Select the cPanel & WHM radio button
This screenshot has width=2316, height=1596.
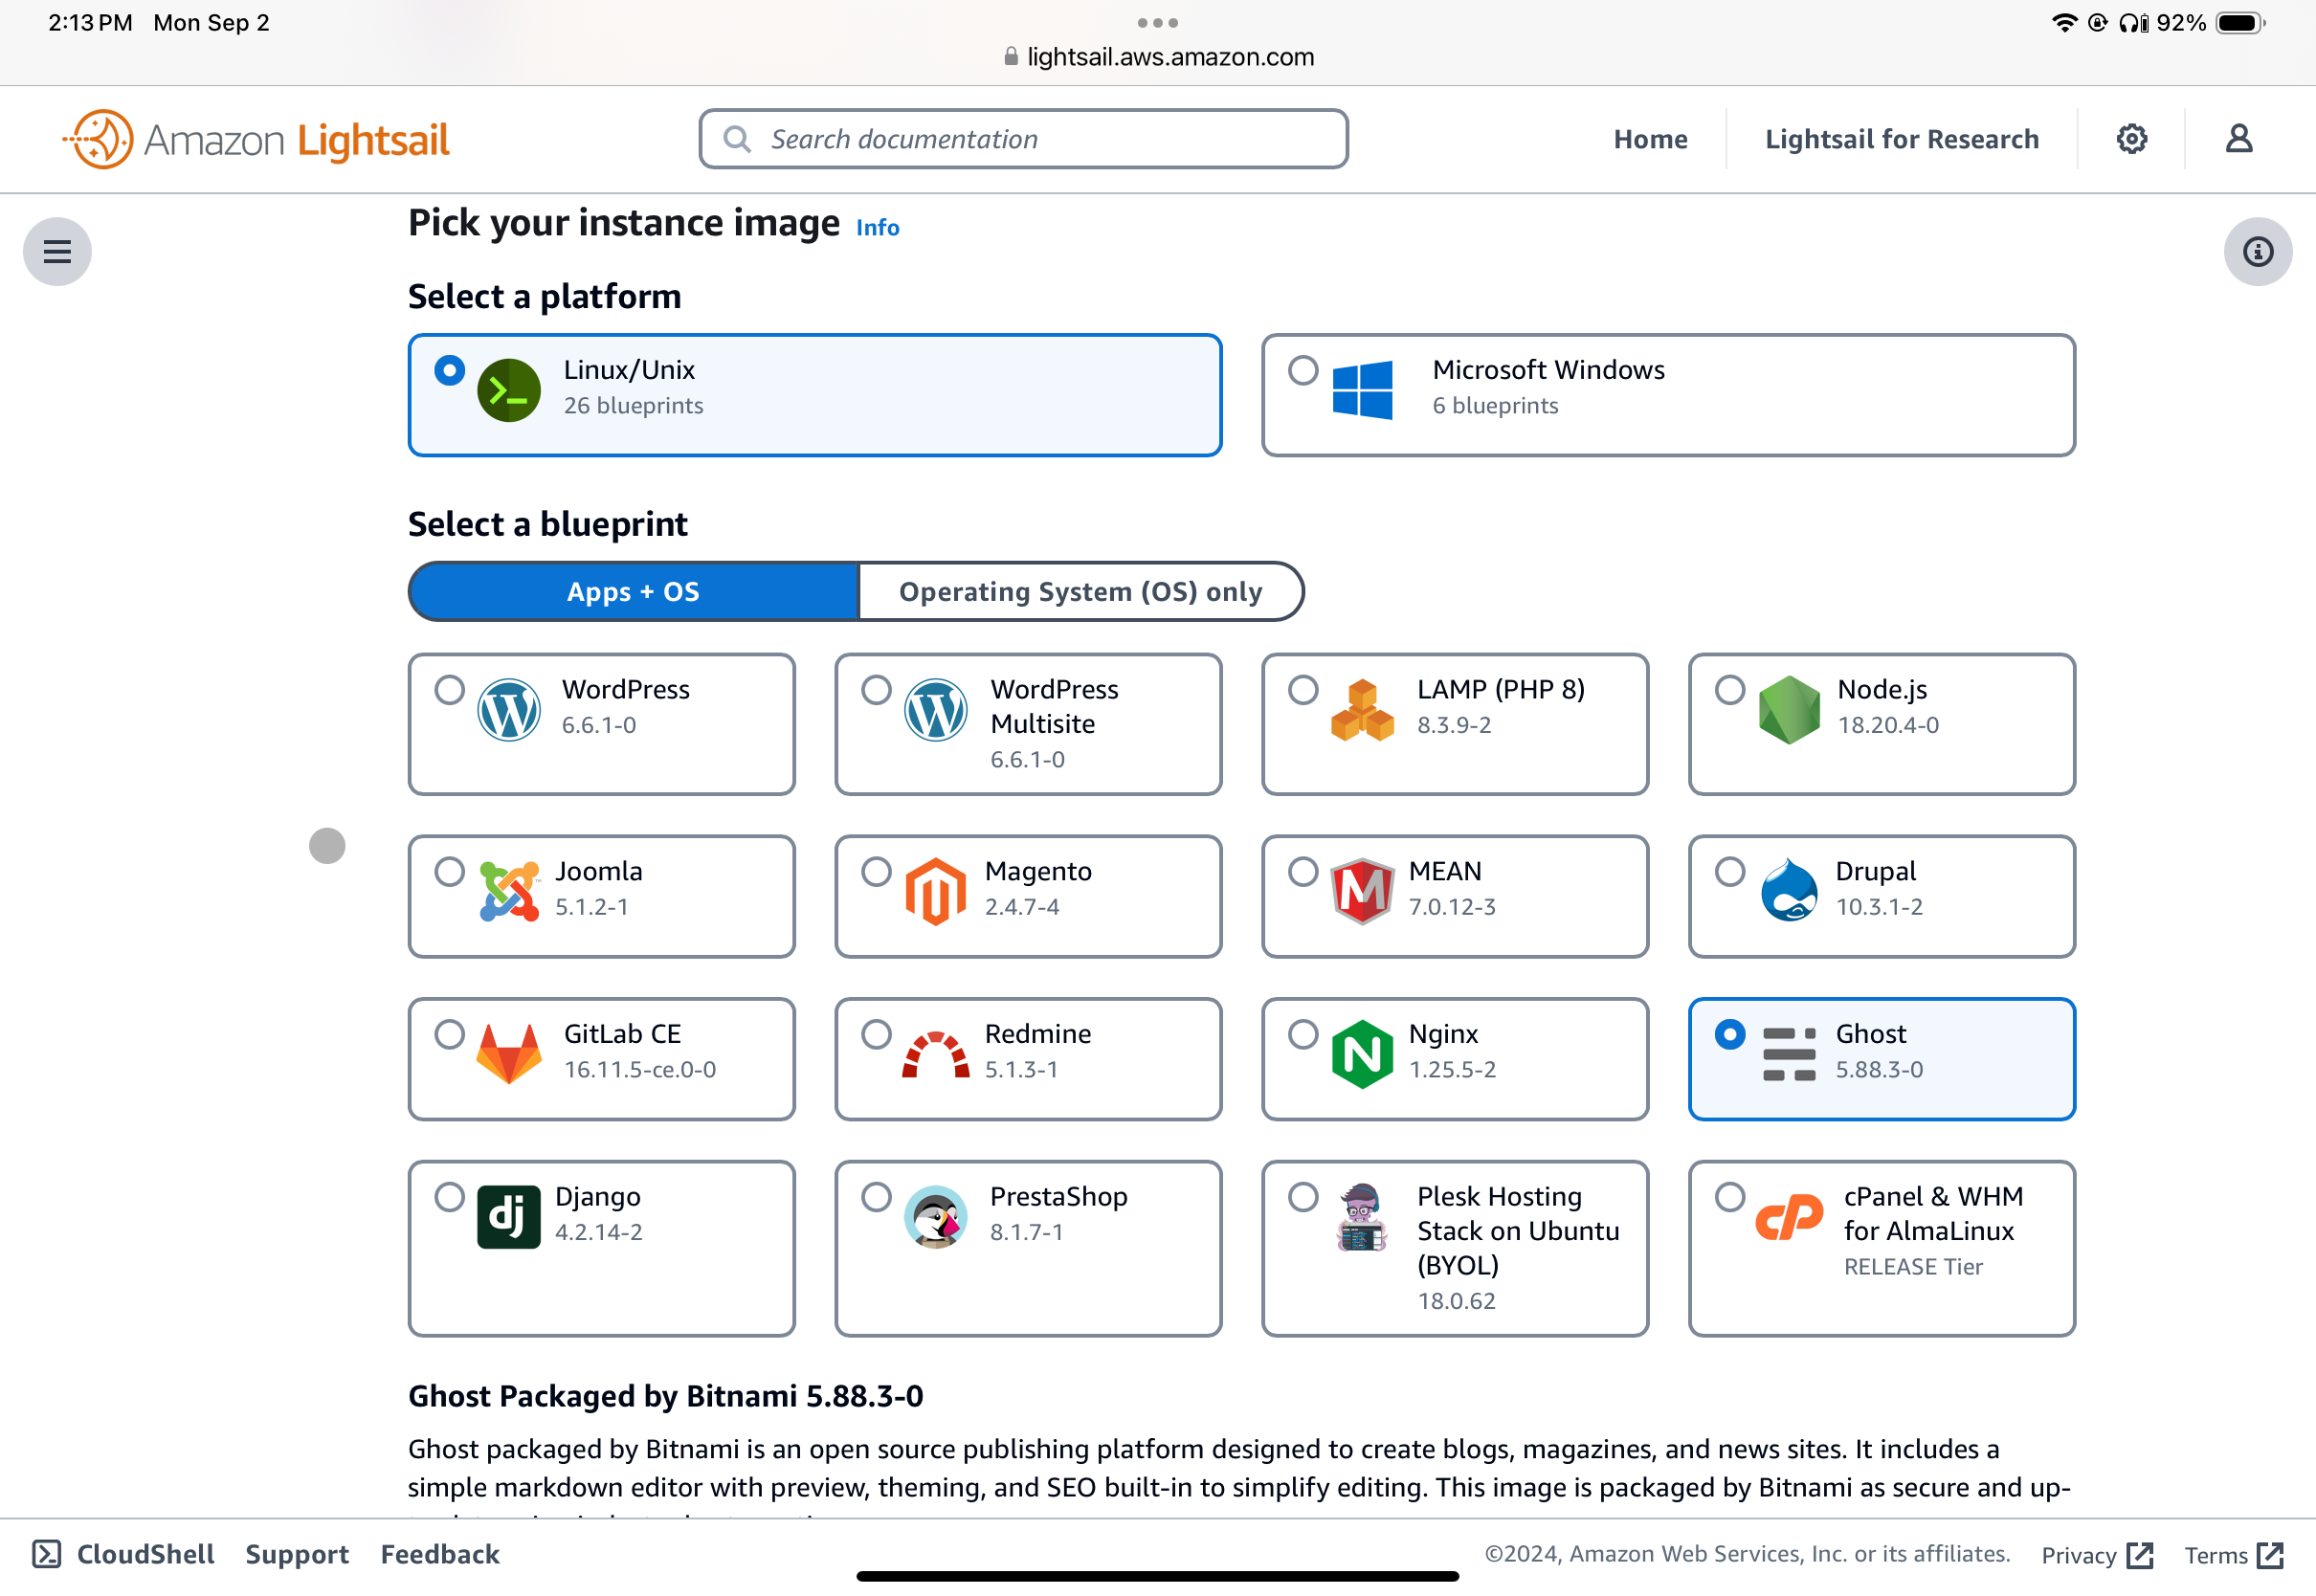[x=1730, y=1197]
